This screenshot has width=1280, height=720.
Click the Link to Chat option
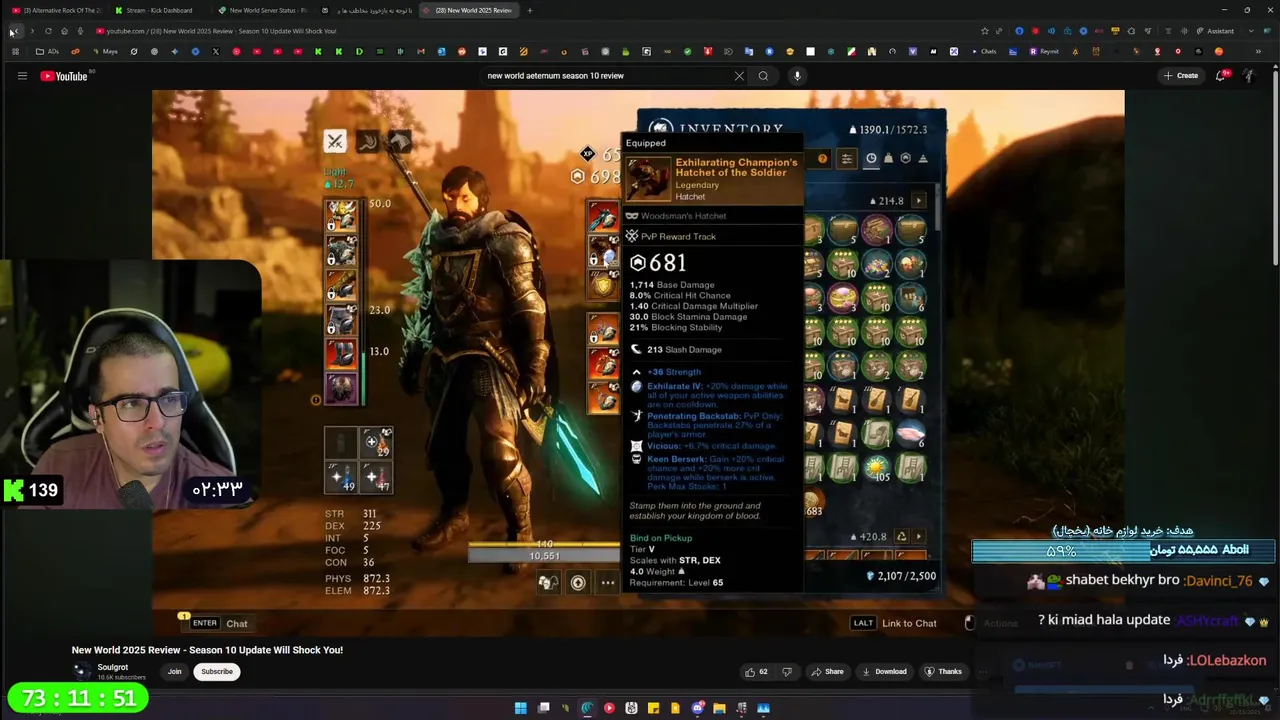895,623
